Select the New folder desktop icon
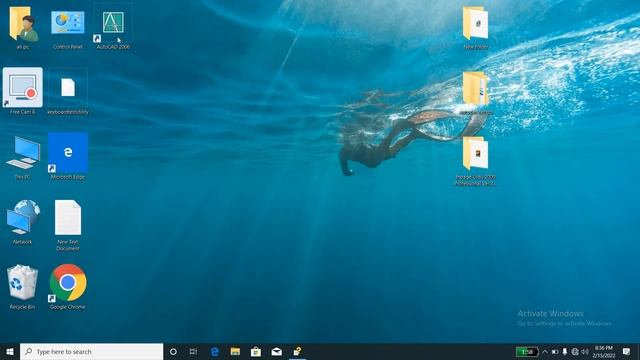This screenshot has width=640, height=360. click(476, 28)
